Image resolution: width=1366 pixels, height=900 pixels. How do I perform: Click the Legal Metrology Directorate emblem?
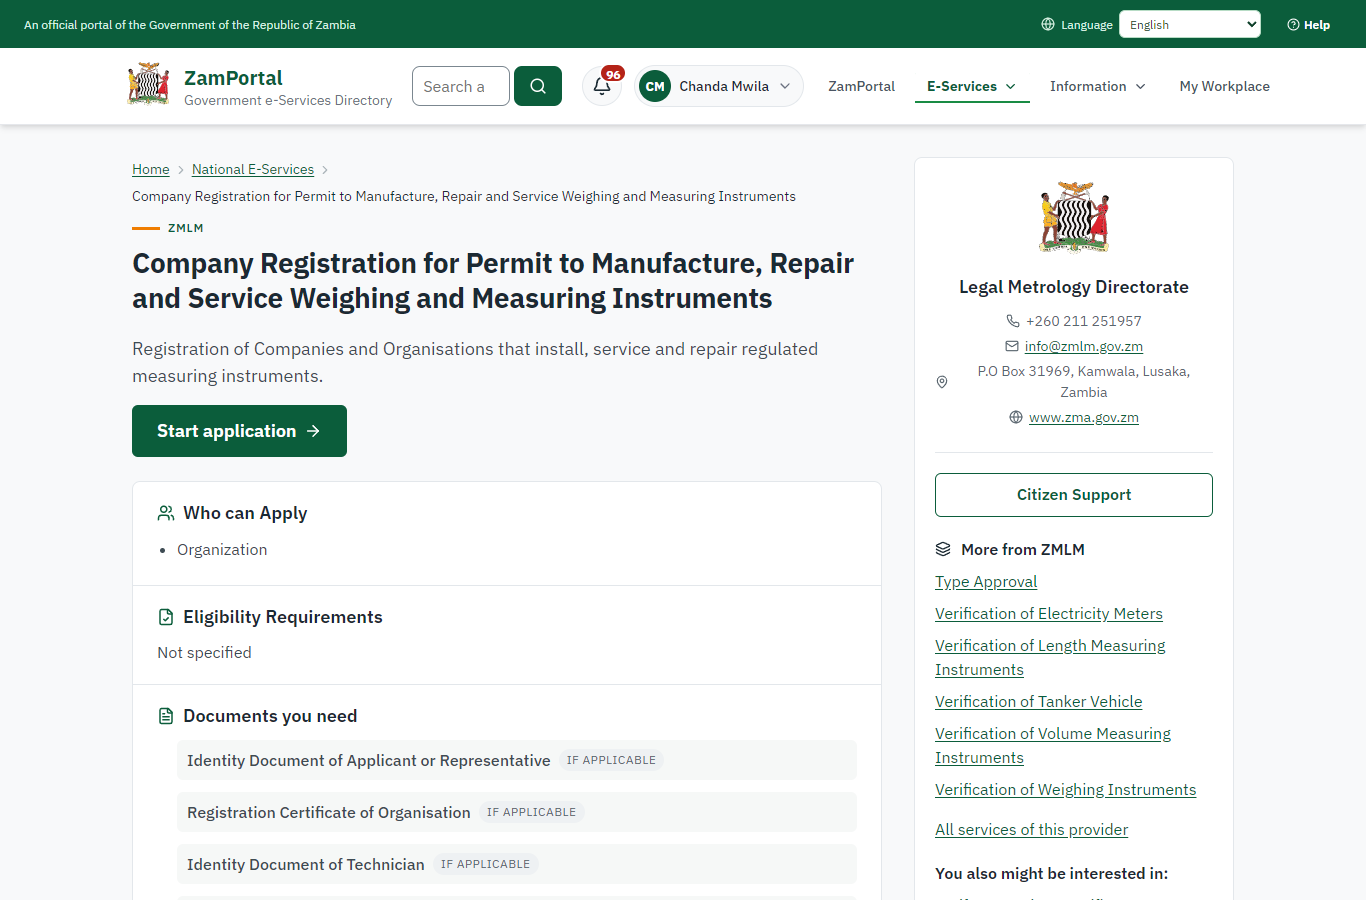pos(1074,217)
